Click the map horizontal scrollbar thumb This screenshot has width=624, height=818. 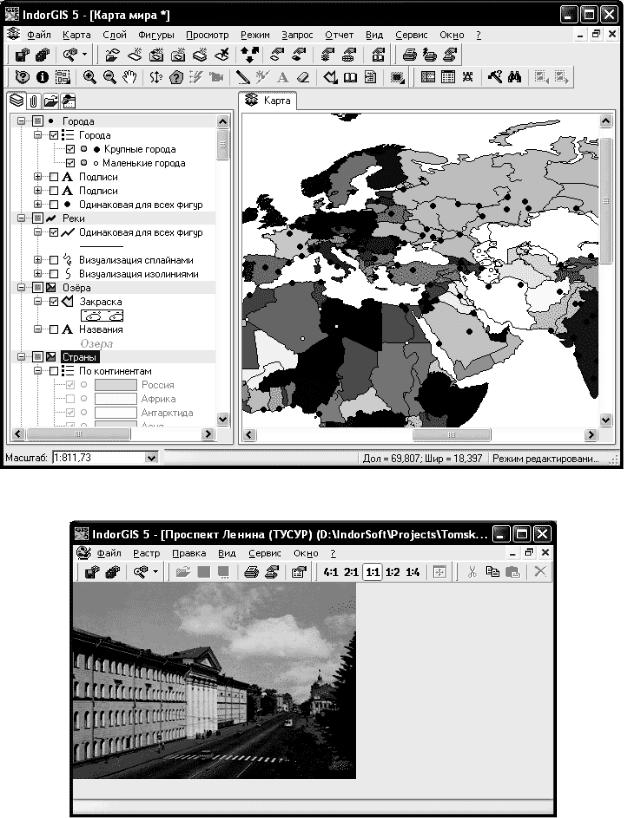point(451,434)
